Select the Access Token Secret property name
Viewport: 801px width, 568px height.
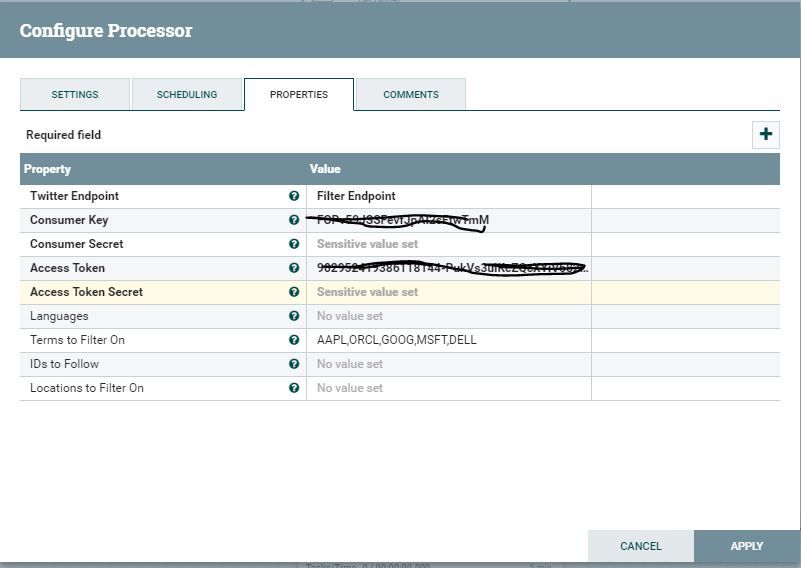click(86, 292)
